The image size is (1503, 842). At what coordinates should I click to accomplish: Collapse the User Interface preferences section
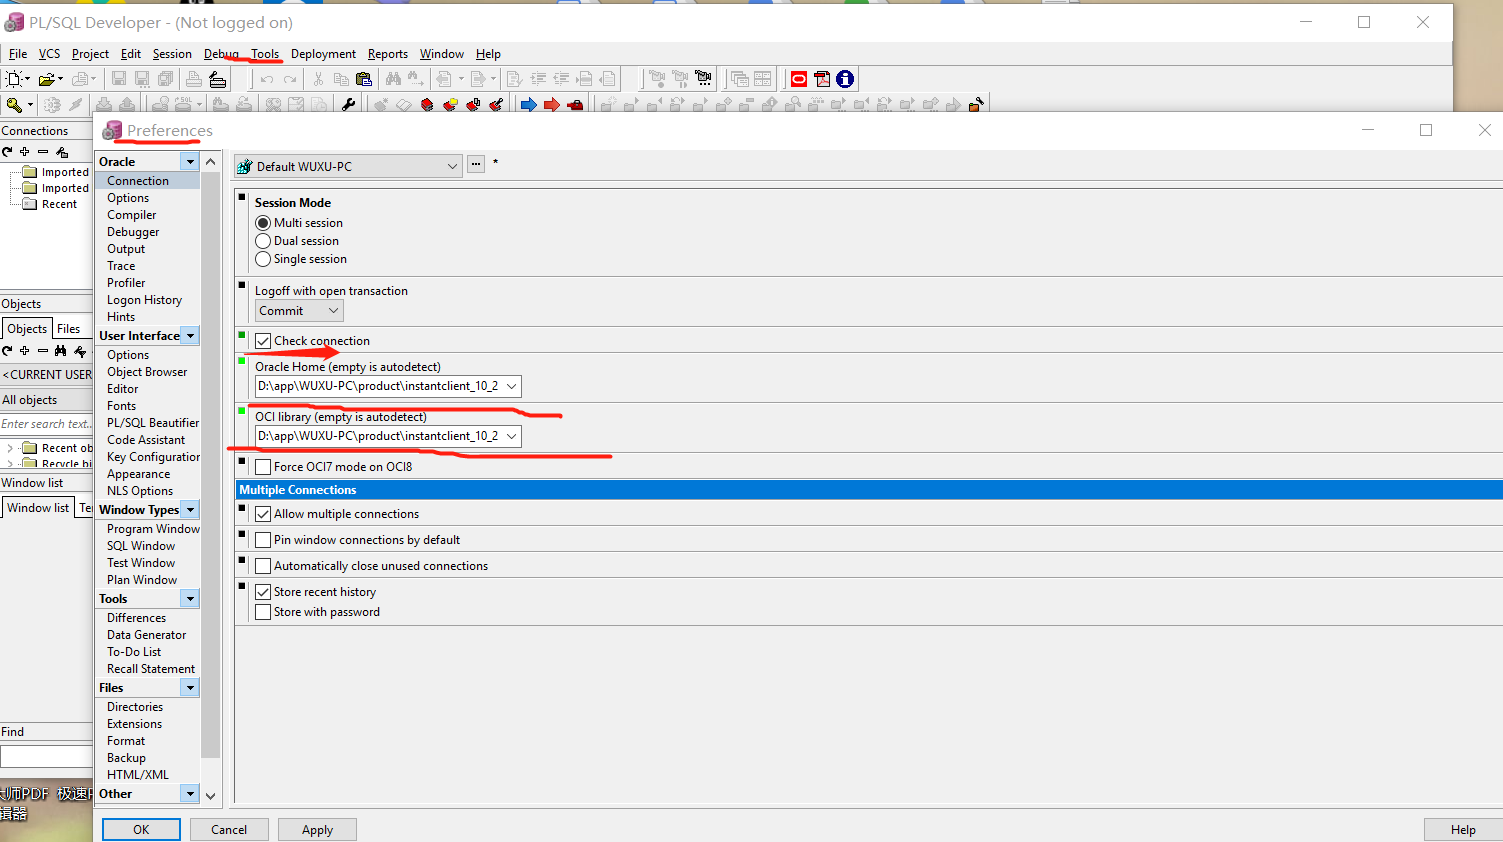point(190,336)
